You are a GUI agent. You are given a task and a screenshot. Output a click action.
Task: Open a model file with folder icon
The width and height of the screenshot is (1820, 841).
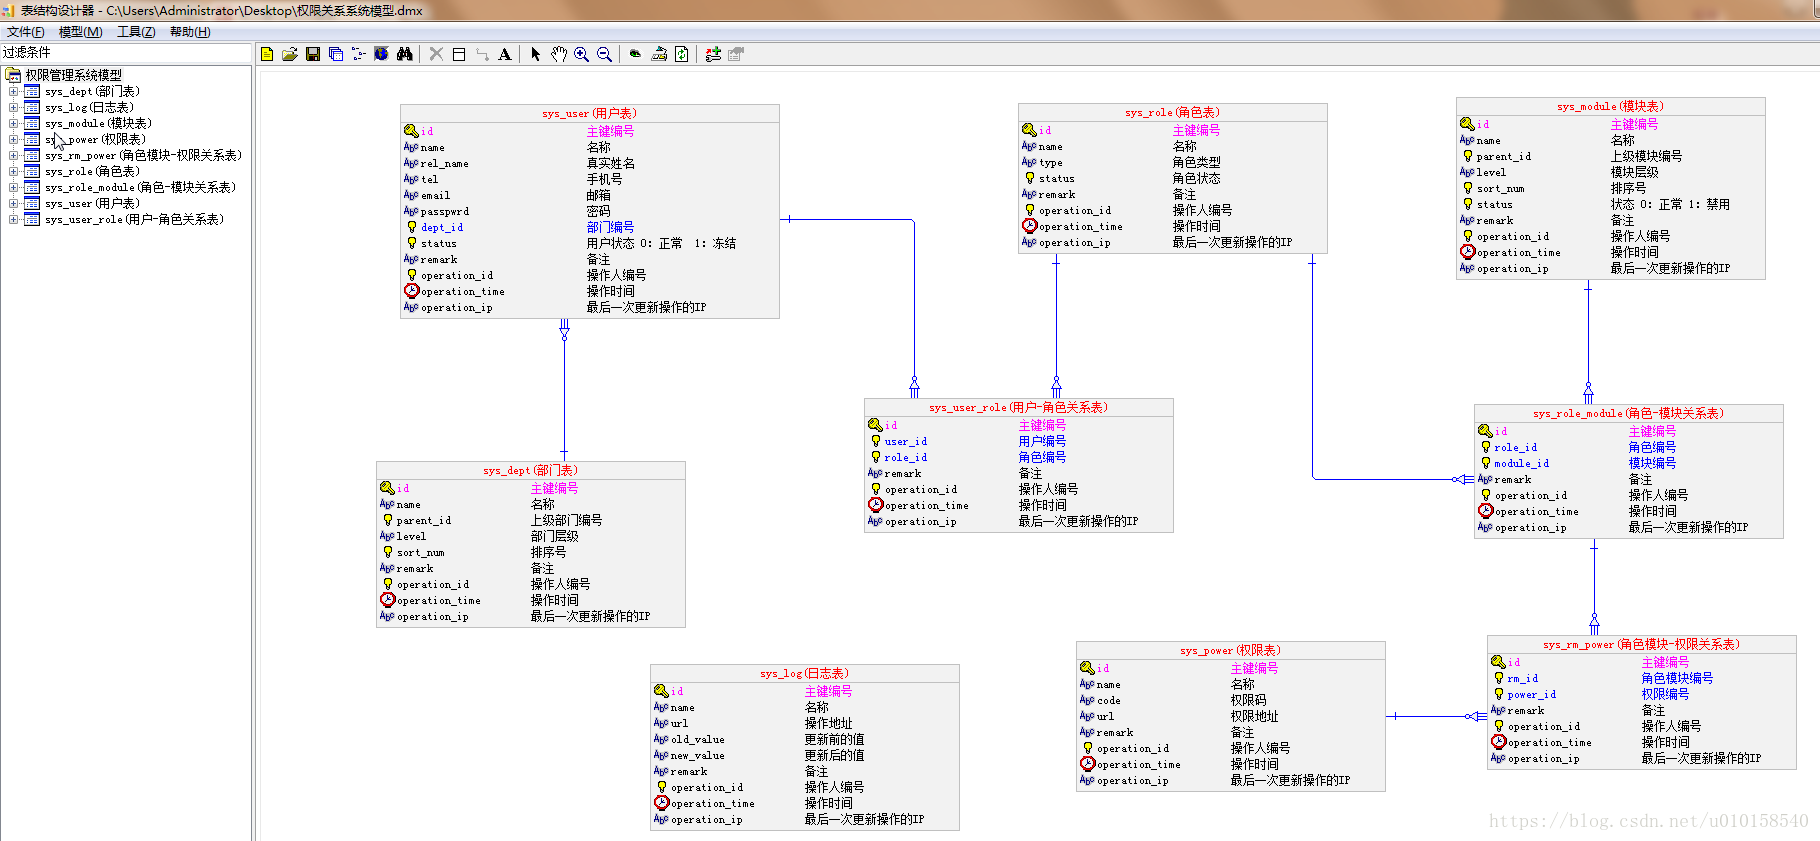click(x=290, y=54)
